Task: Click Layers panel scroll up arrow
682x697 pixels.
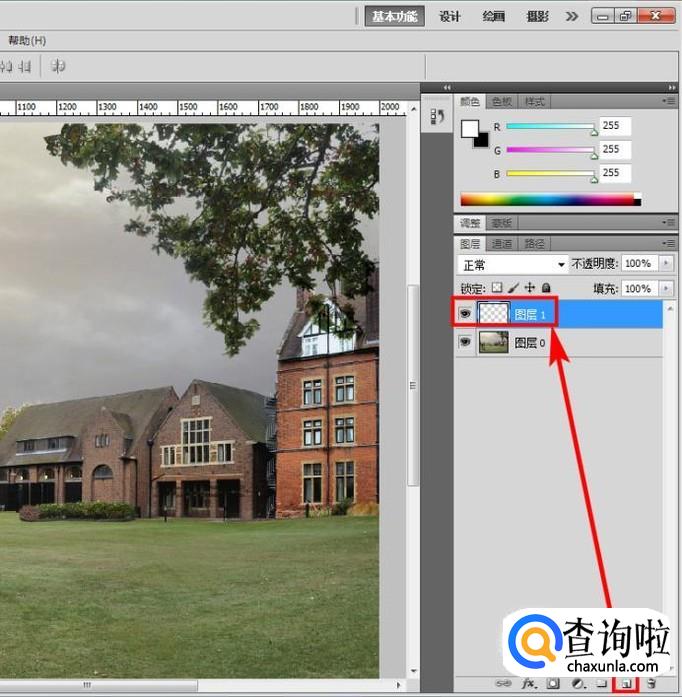Action: 670,308
